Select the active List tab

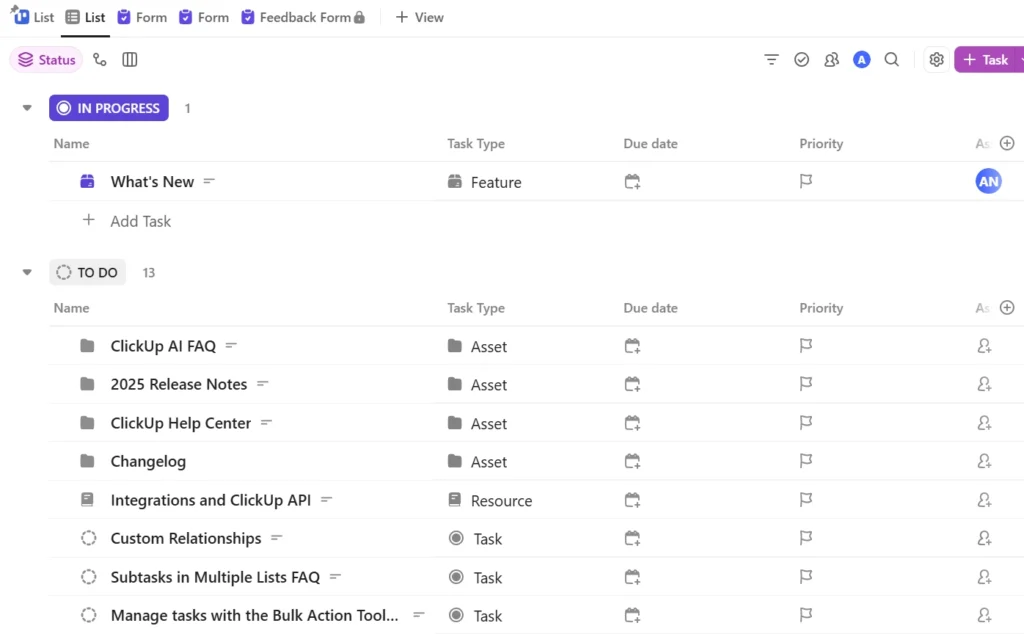[x=85, y=17]
